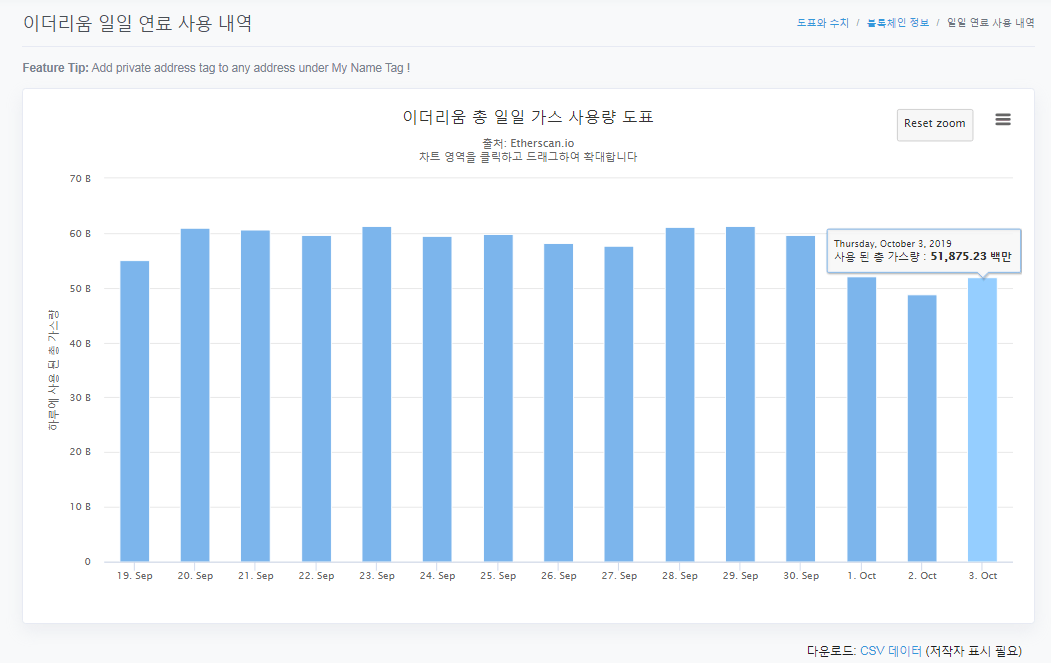
Task: Click the Reset zoom button
Action: 934,124
